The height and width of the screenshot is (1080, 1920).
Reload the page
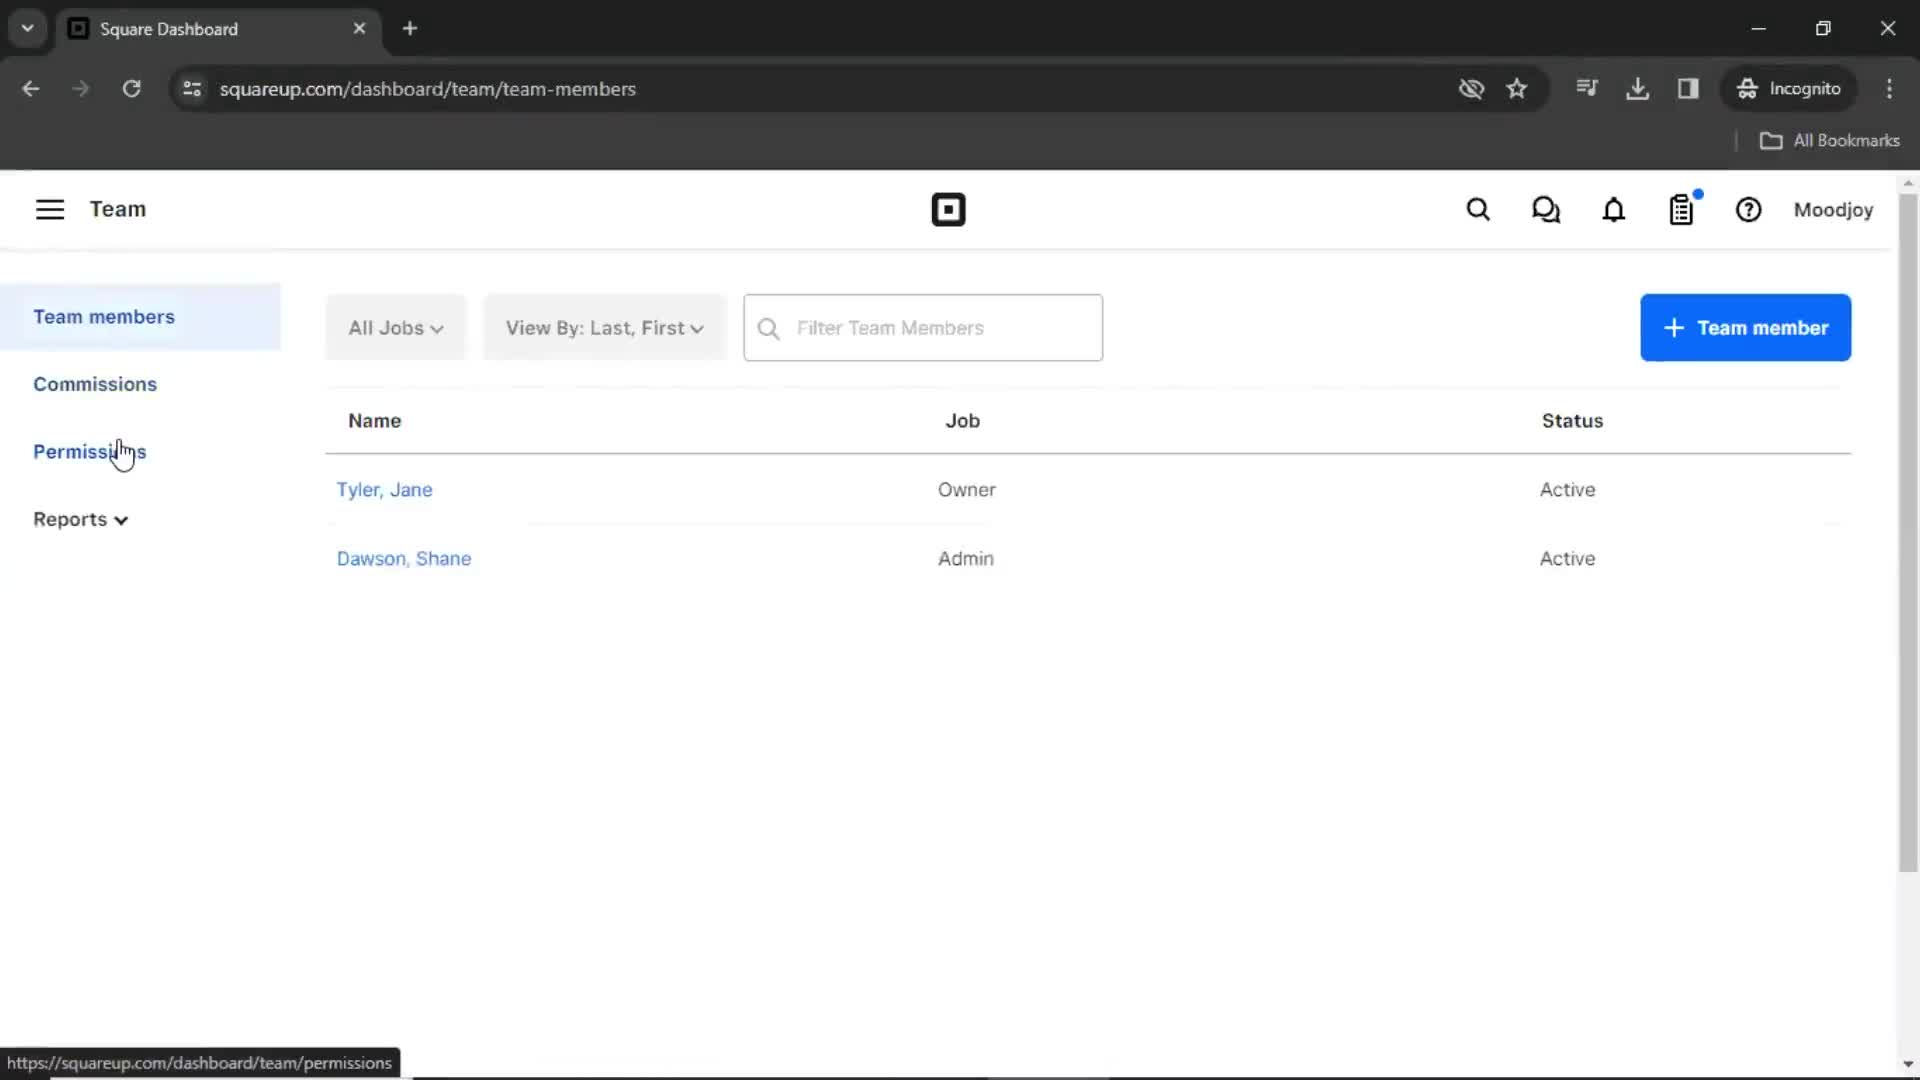(131, 89)
